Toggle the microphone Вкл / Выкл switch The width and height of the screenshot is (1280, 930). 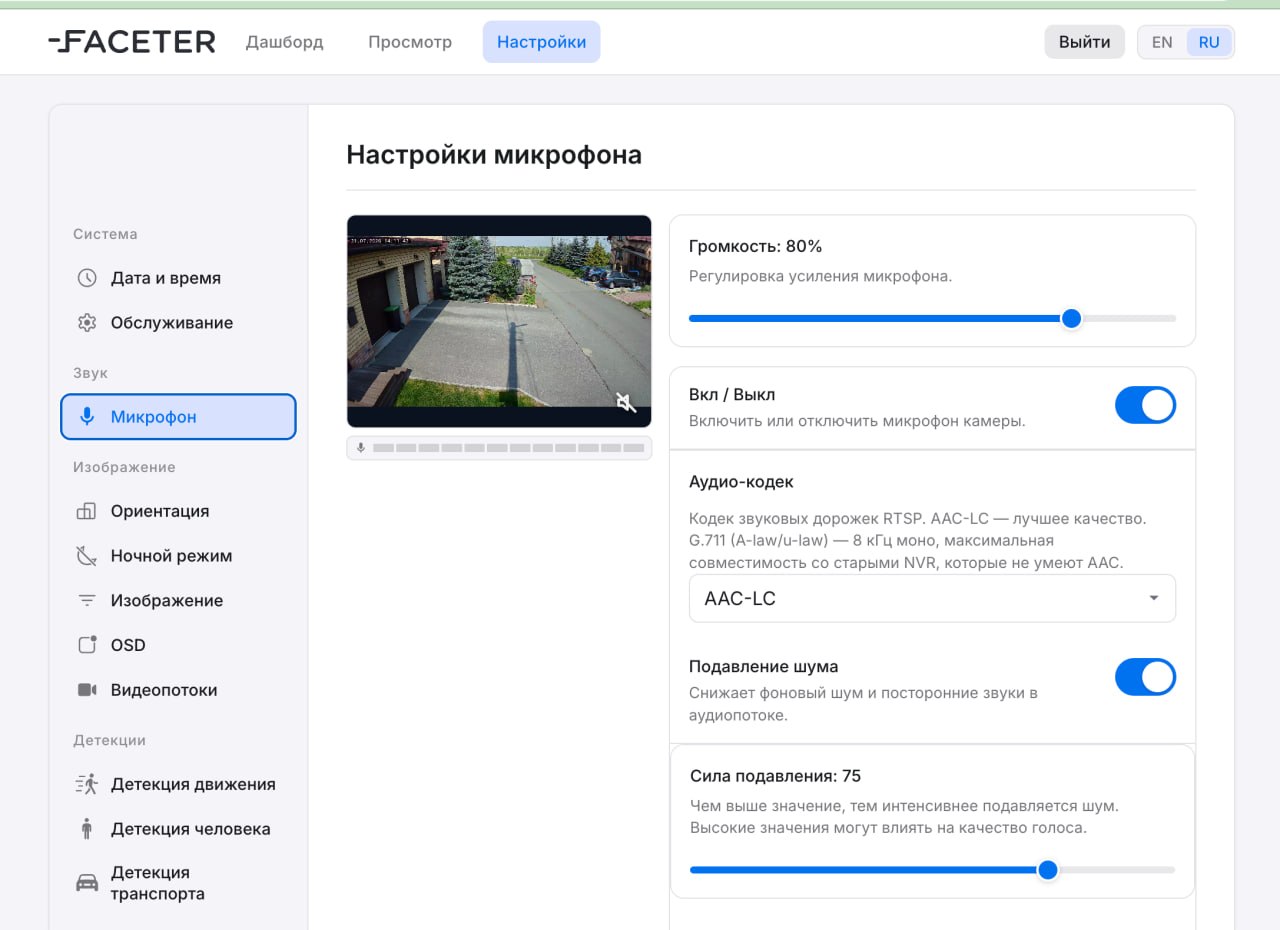click(x=1145, y=406)
